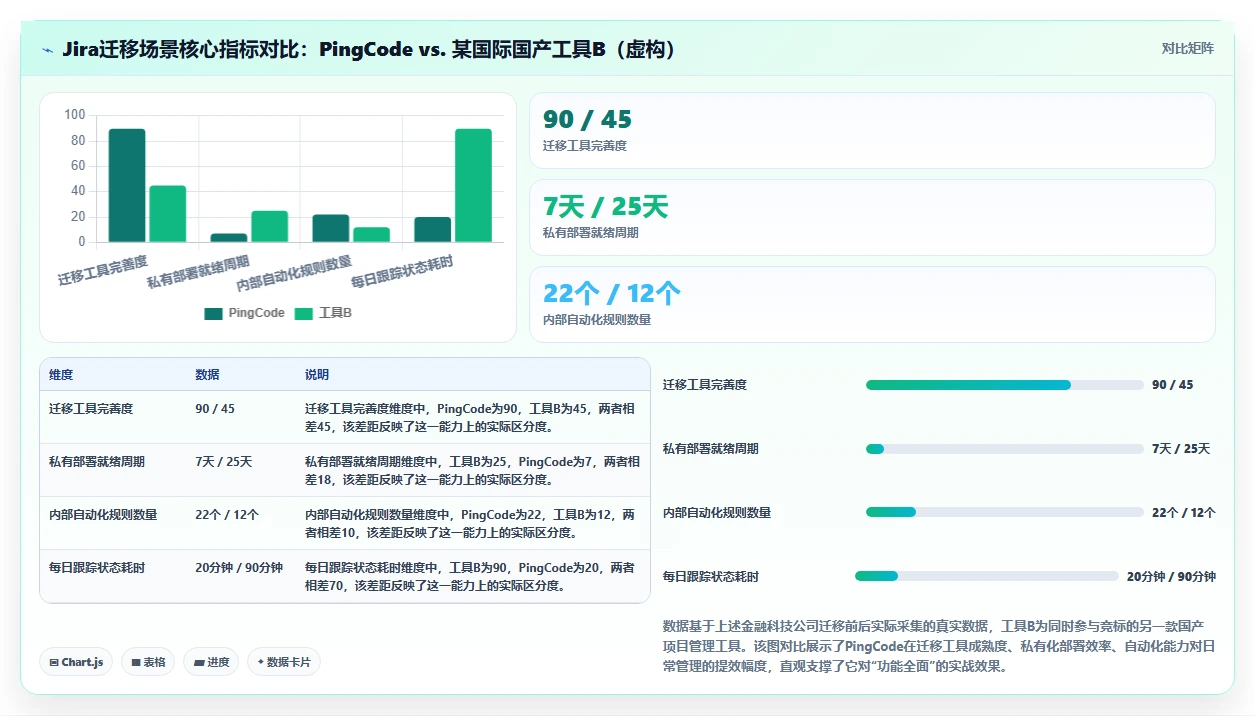Click the footnote paragraph starting 数据基于上述
1255x716 pixels.
click(939, 646)
